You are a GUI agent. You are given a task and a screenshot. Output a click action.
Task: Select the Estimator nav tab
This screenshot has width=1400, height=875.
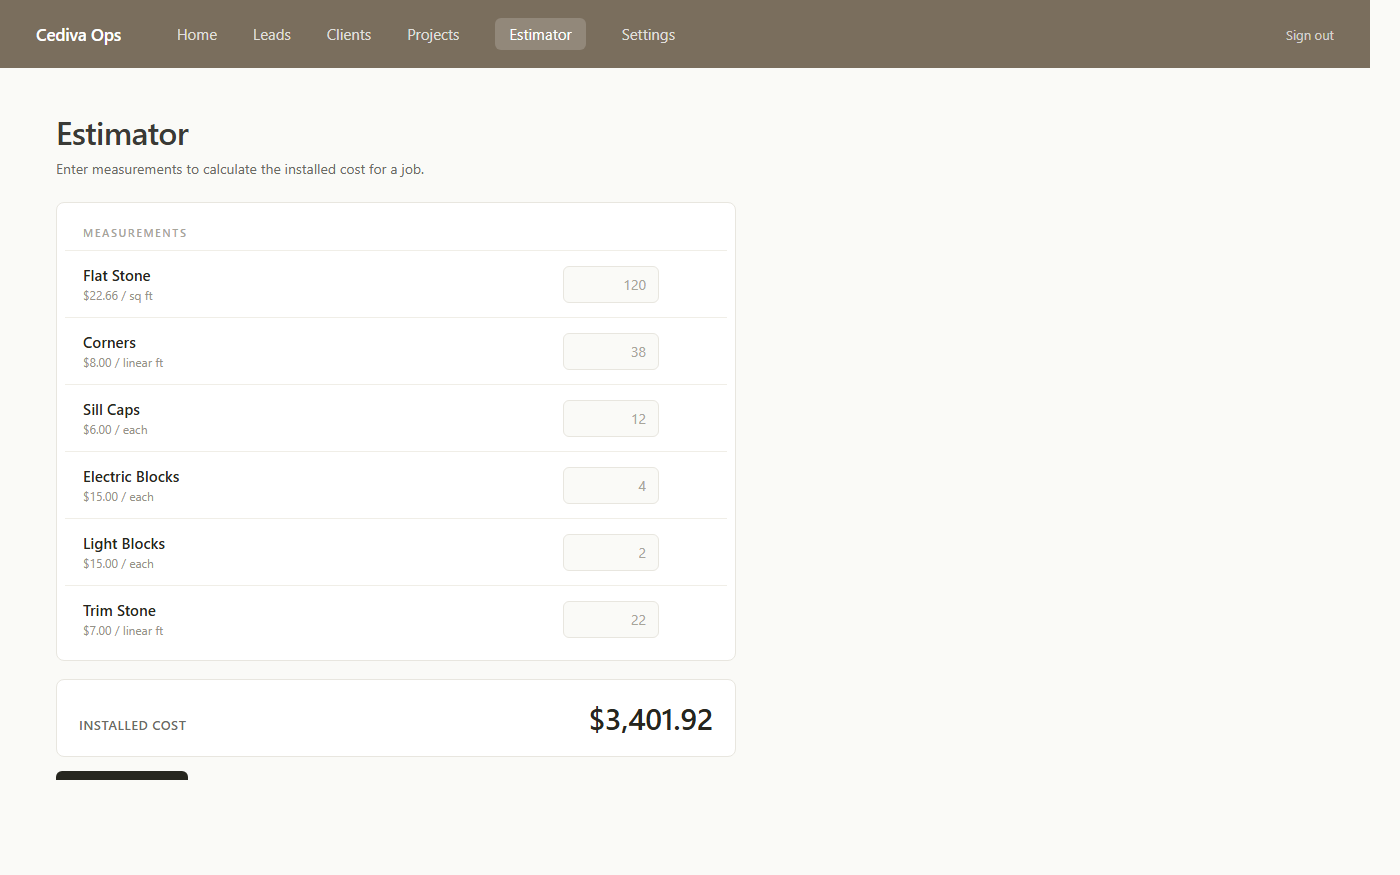pyautogui.click(x=540, y=34)
